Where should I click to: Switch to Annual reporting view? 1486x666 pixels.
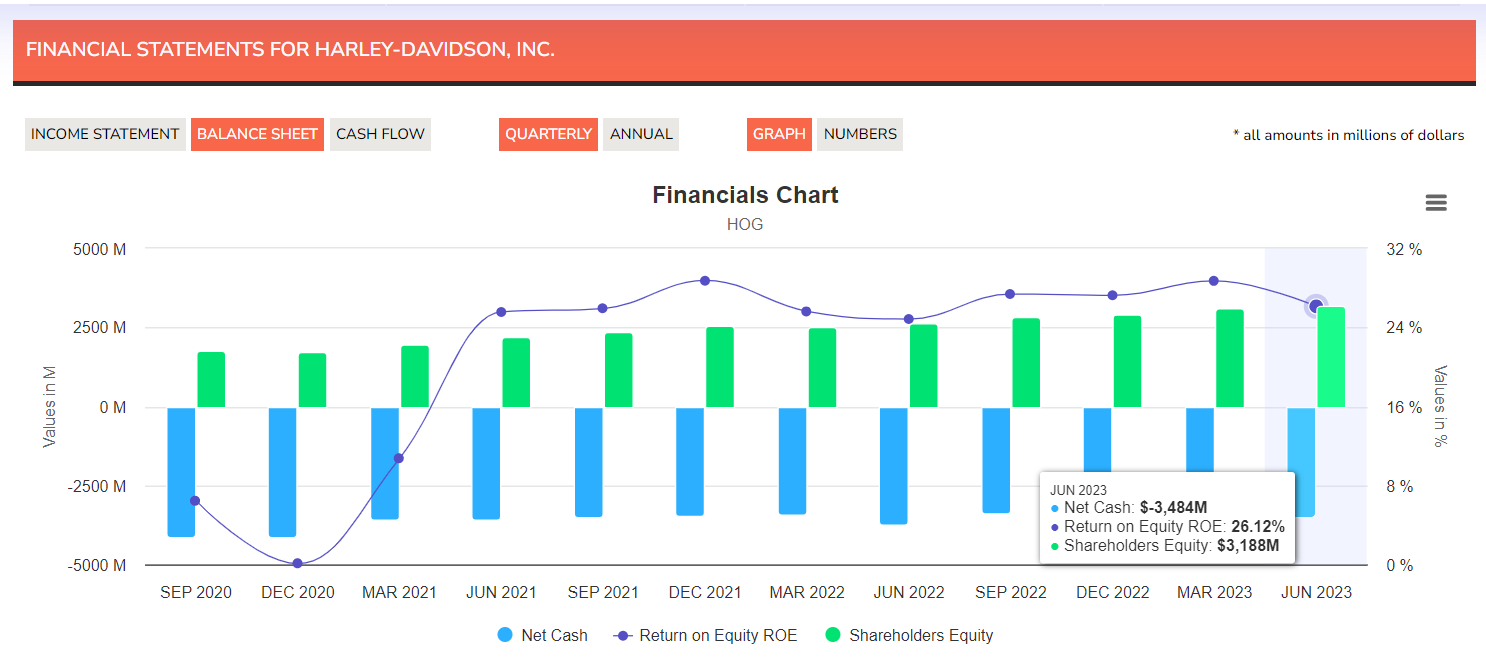pos(640,133)
